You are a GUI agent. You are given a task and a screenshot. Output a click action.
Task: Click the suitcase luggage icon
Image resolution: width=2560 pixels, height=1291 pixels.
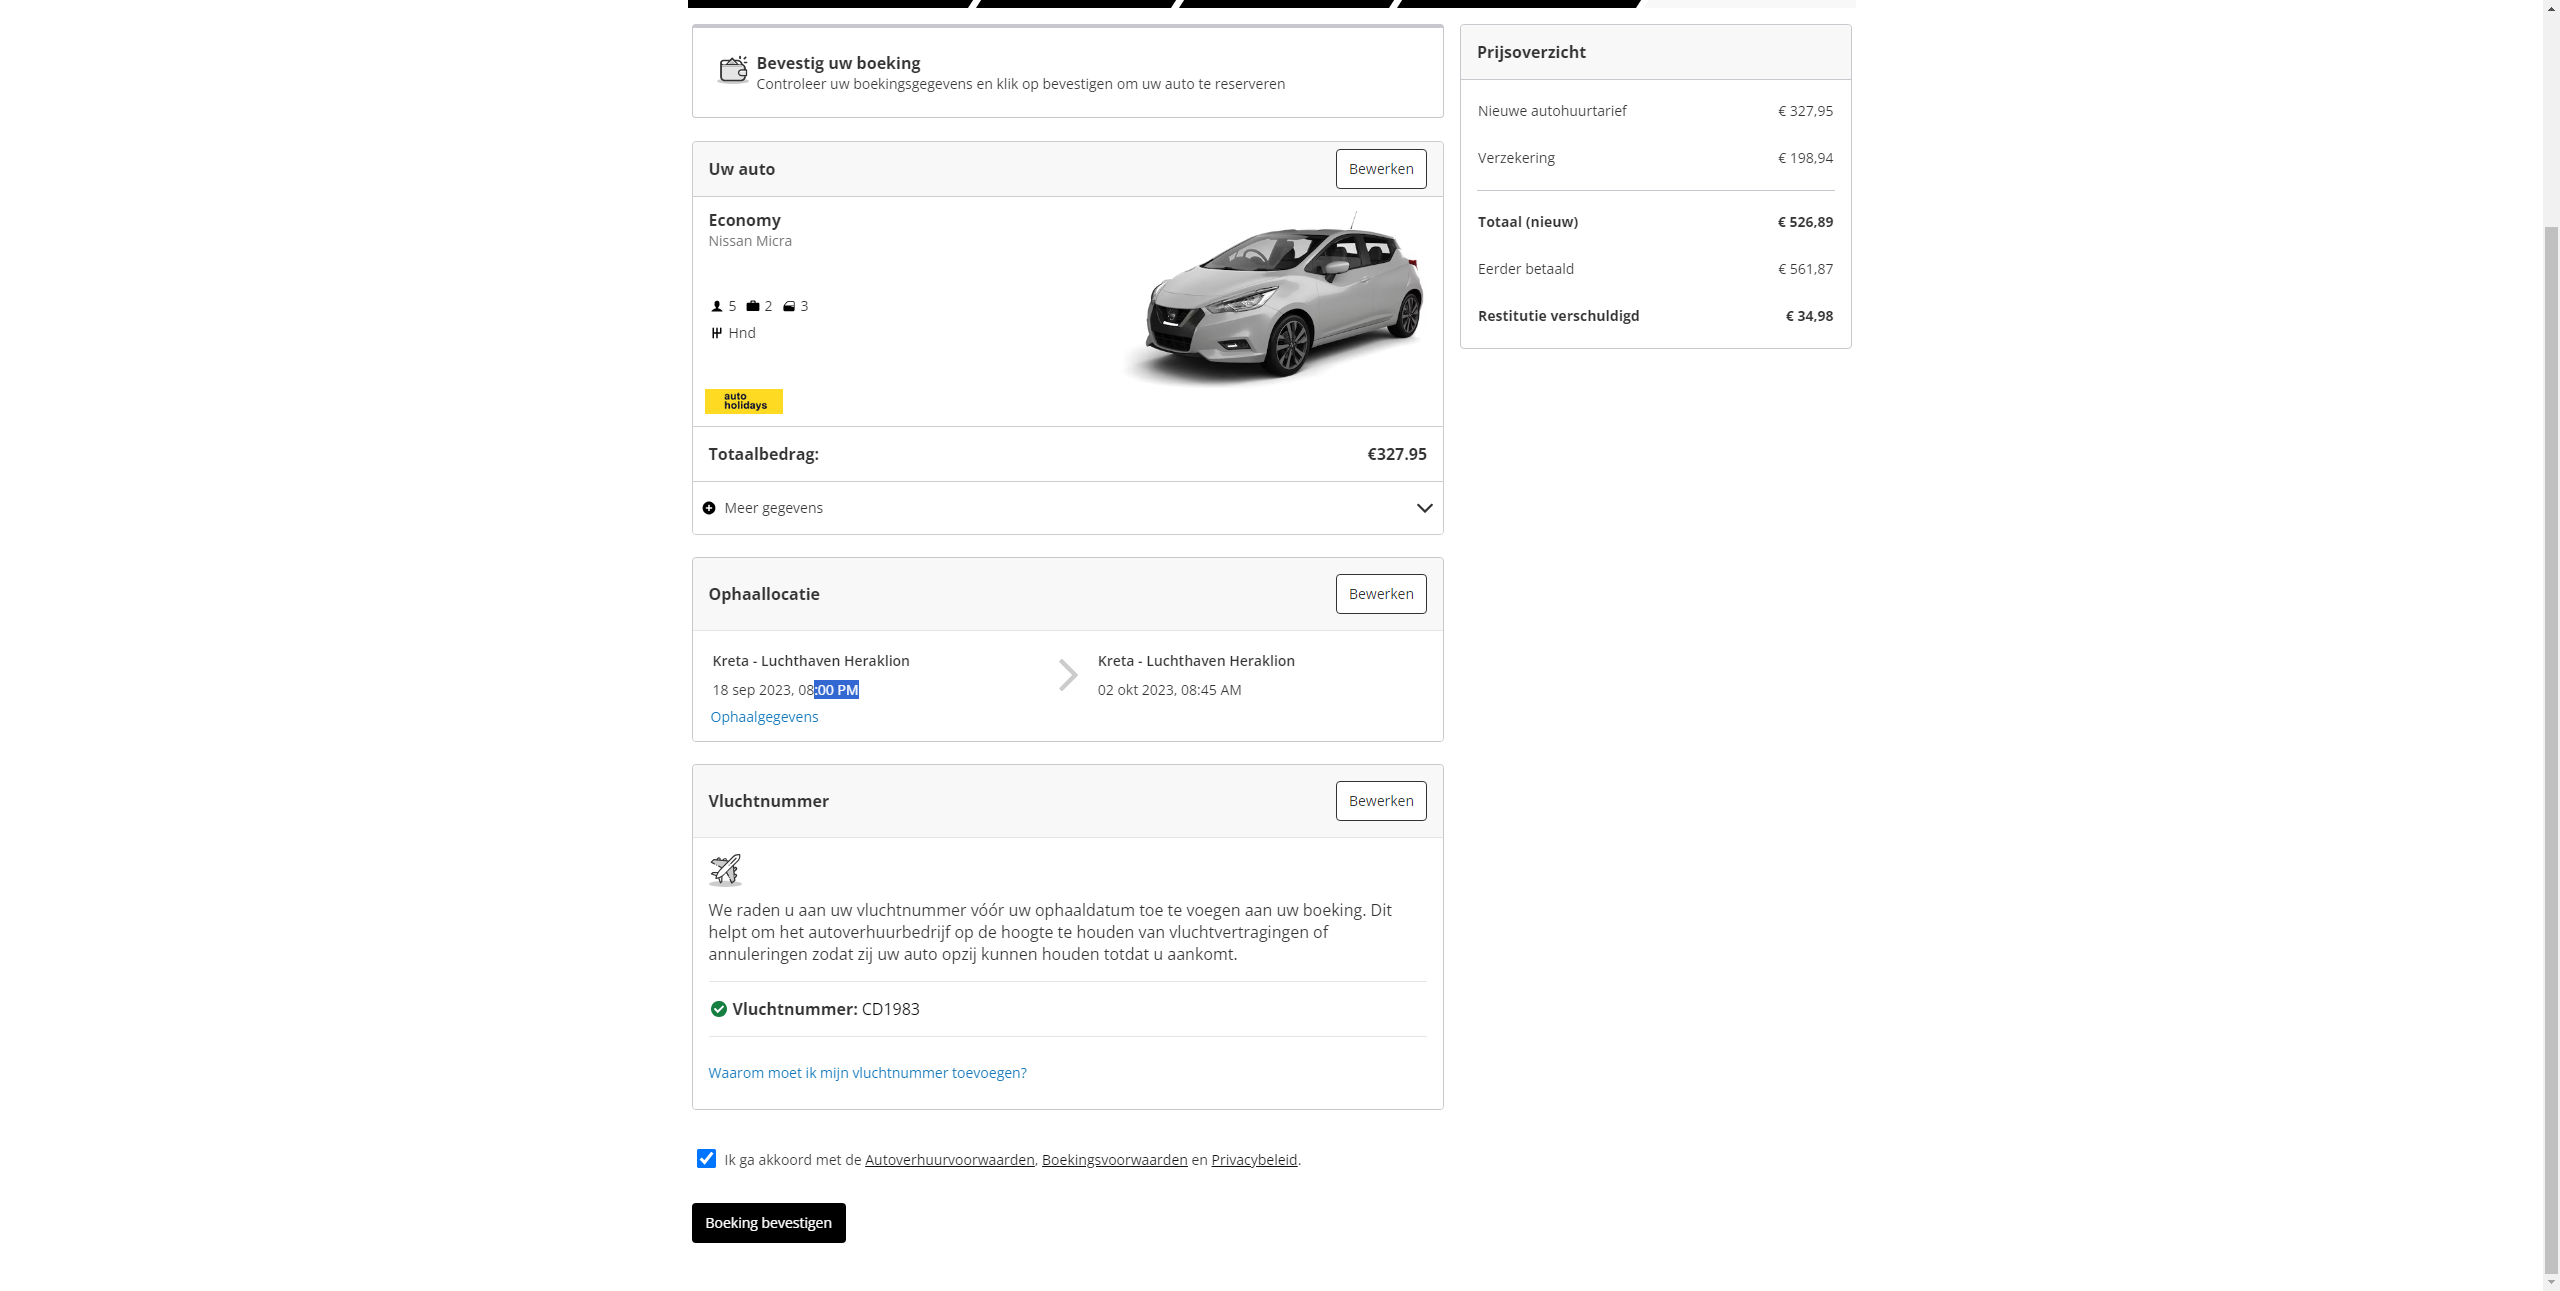click(x=752, y=307)
